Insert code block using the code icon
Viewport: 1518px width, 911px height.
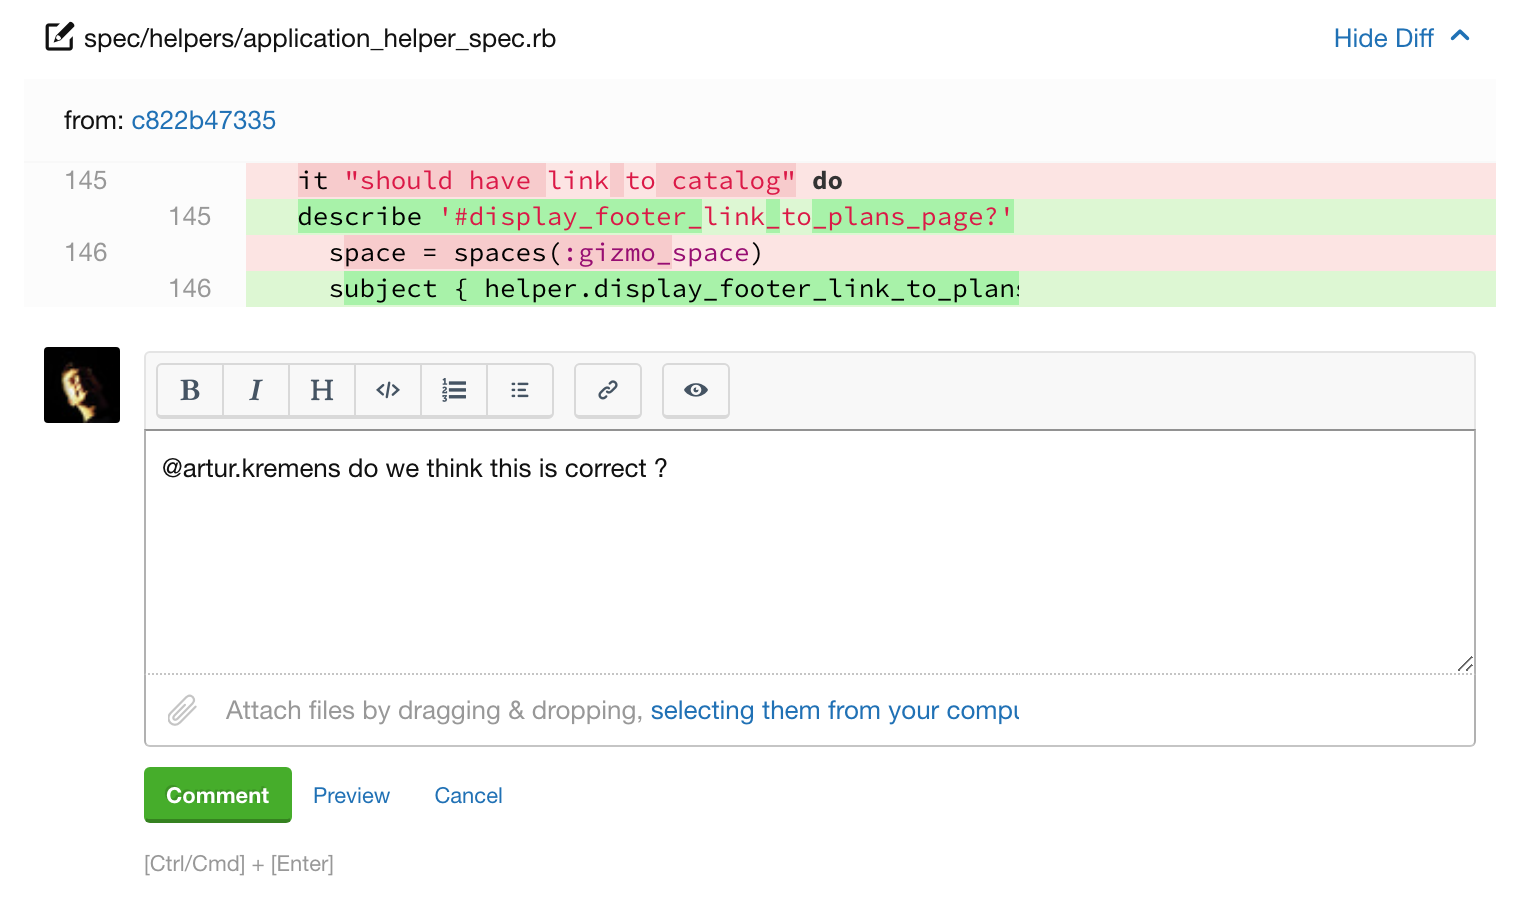click(x=388, y=390)
